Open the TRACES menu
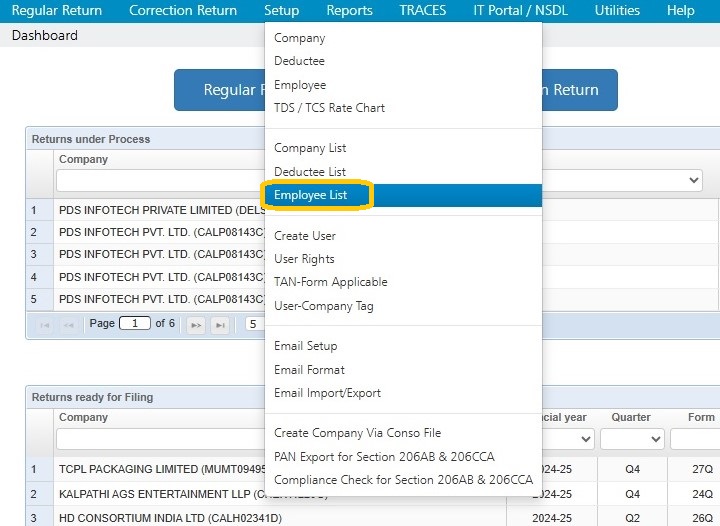This screenshot has height=526, width=720. 422,11
